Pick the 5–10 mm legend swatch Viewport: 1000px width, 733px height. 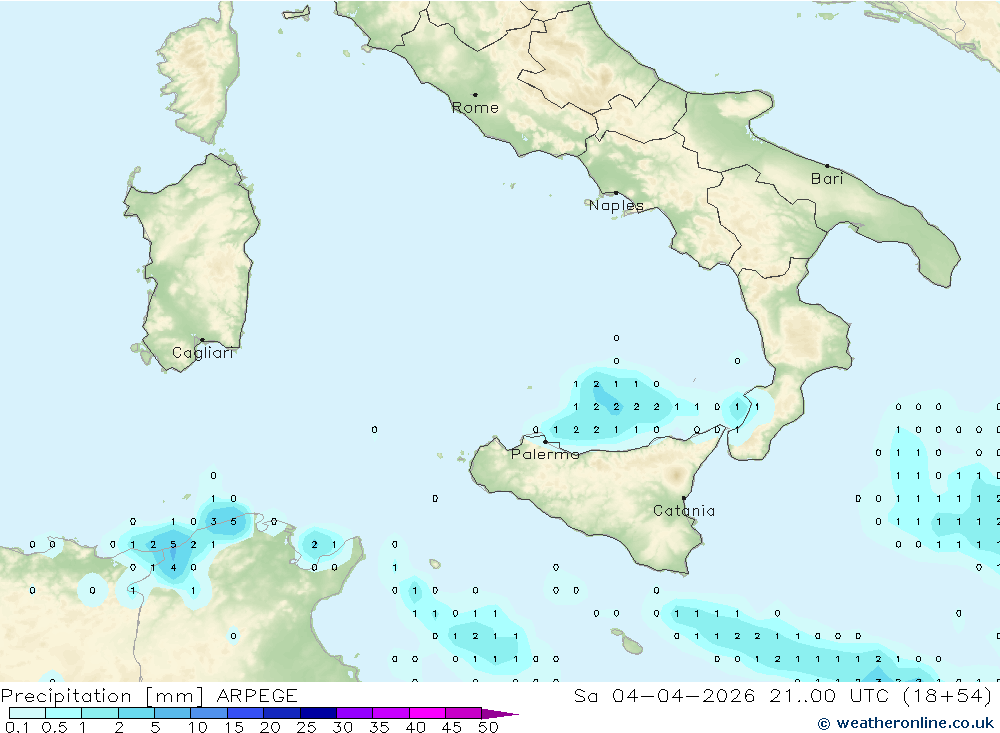click(x=172, y=713)
